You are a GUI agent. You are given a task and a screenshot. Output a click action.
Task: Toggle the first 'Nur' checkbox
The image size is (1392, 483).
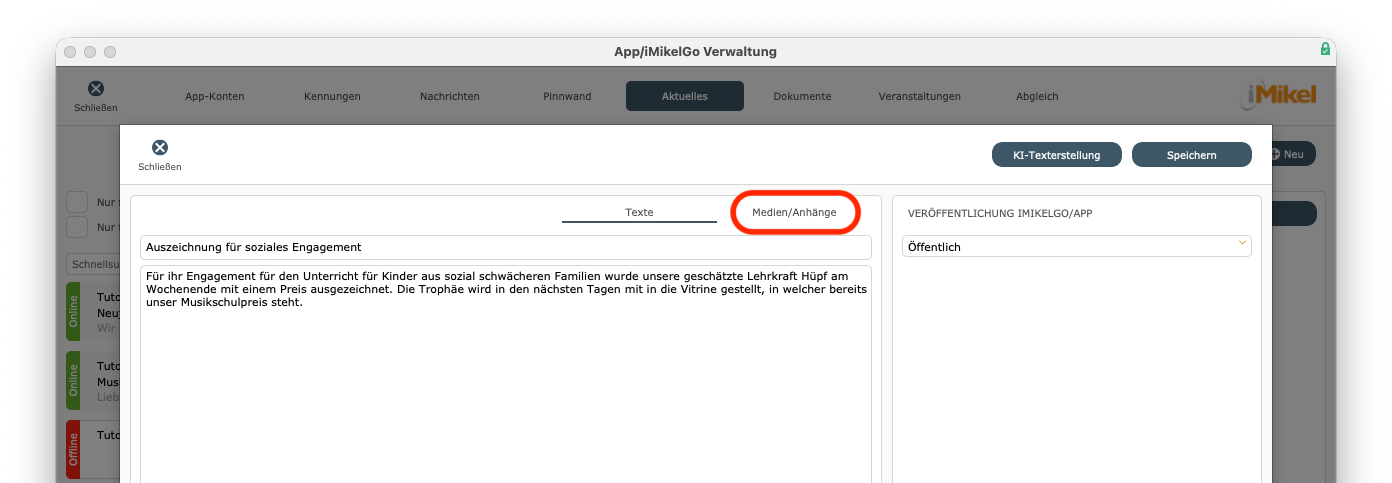click(x=77, y=201)
